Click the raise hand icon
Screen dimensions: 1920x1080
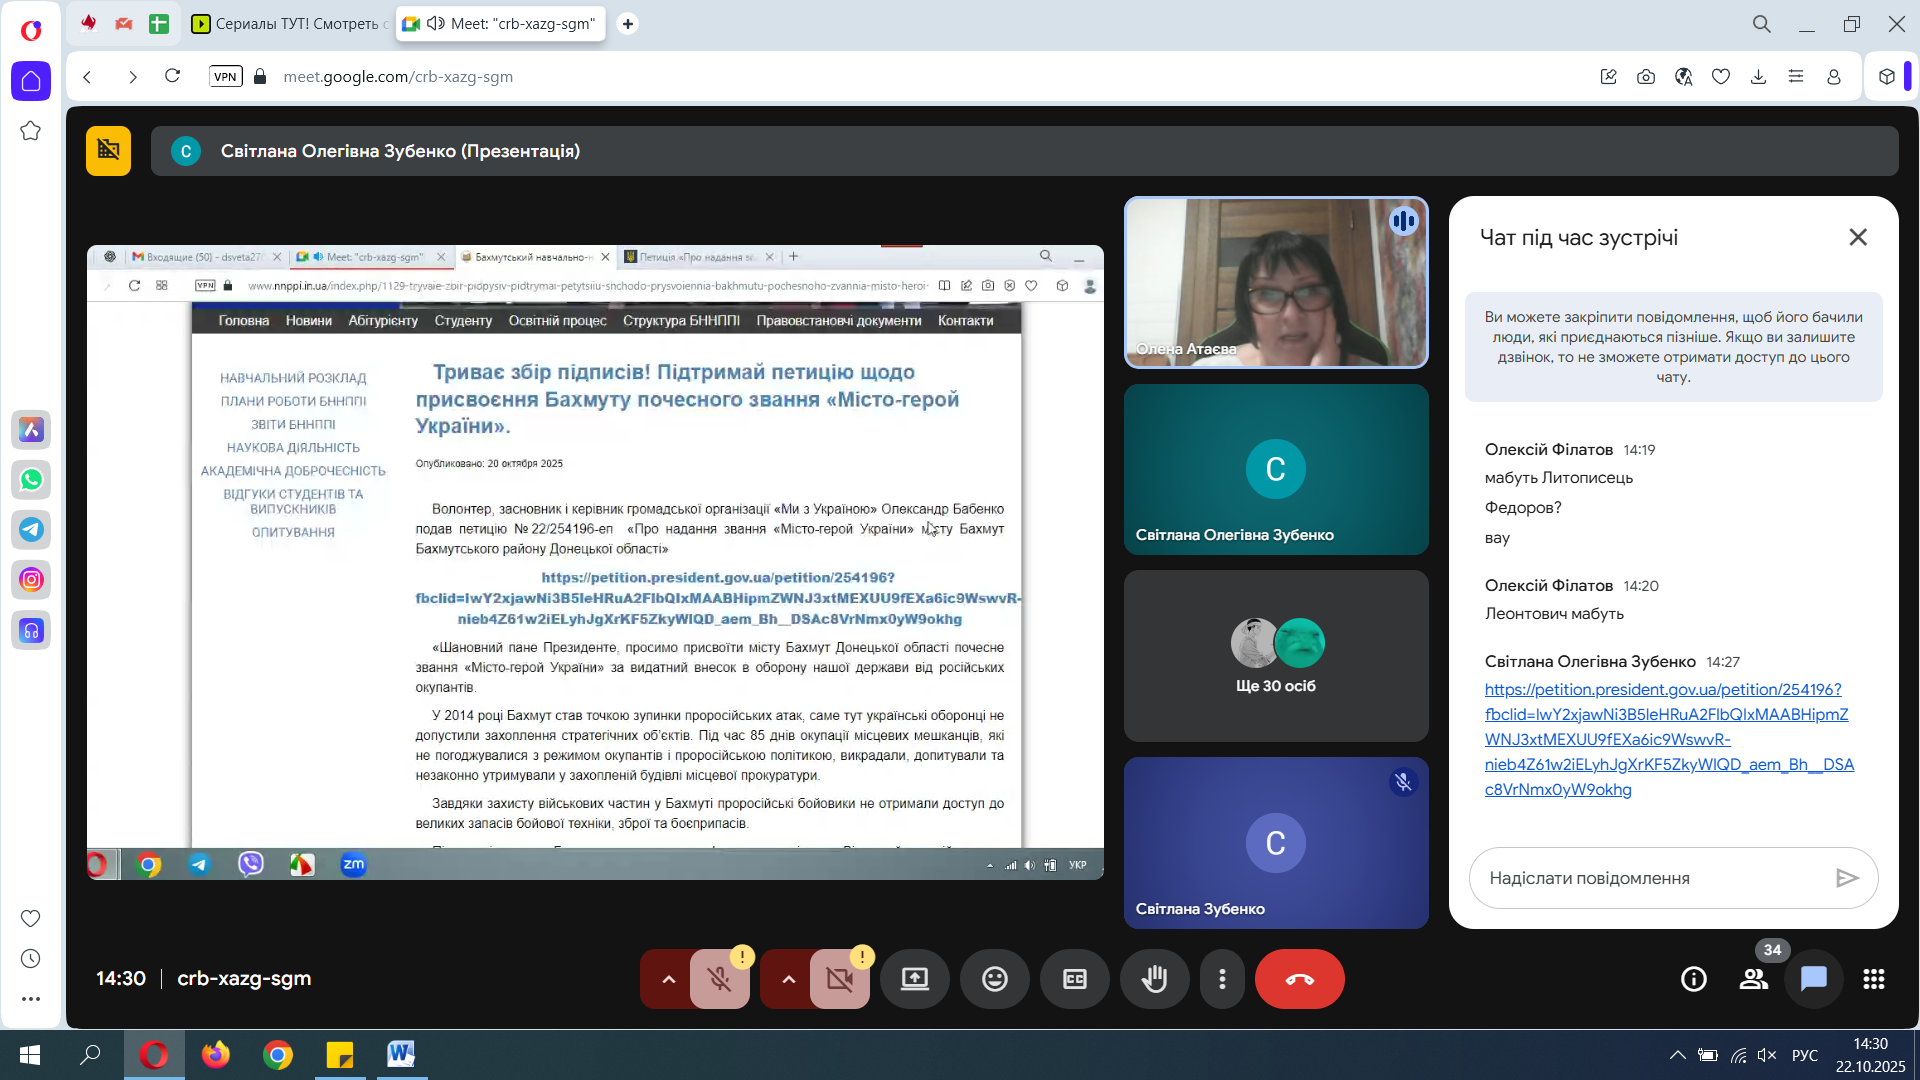pyautogui.click(x=1154, y=979)
